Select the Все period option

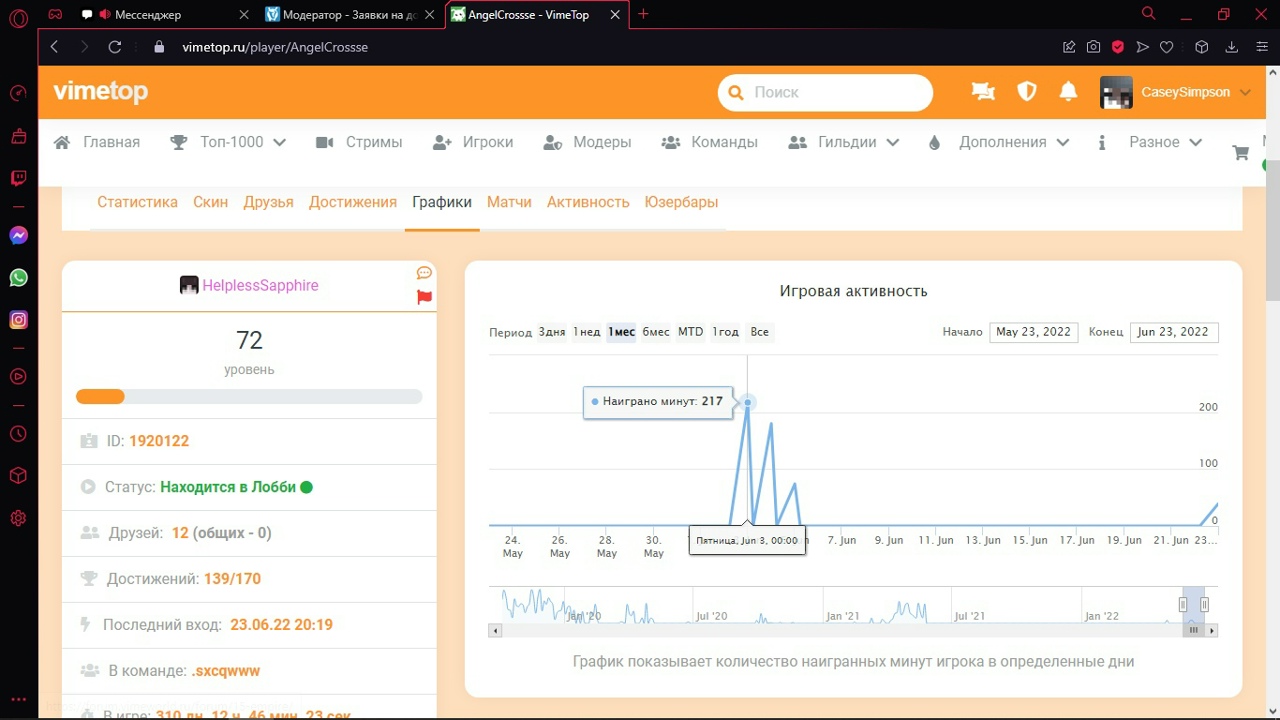tap(760, 332)
